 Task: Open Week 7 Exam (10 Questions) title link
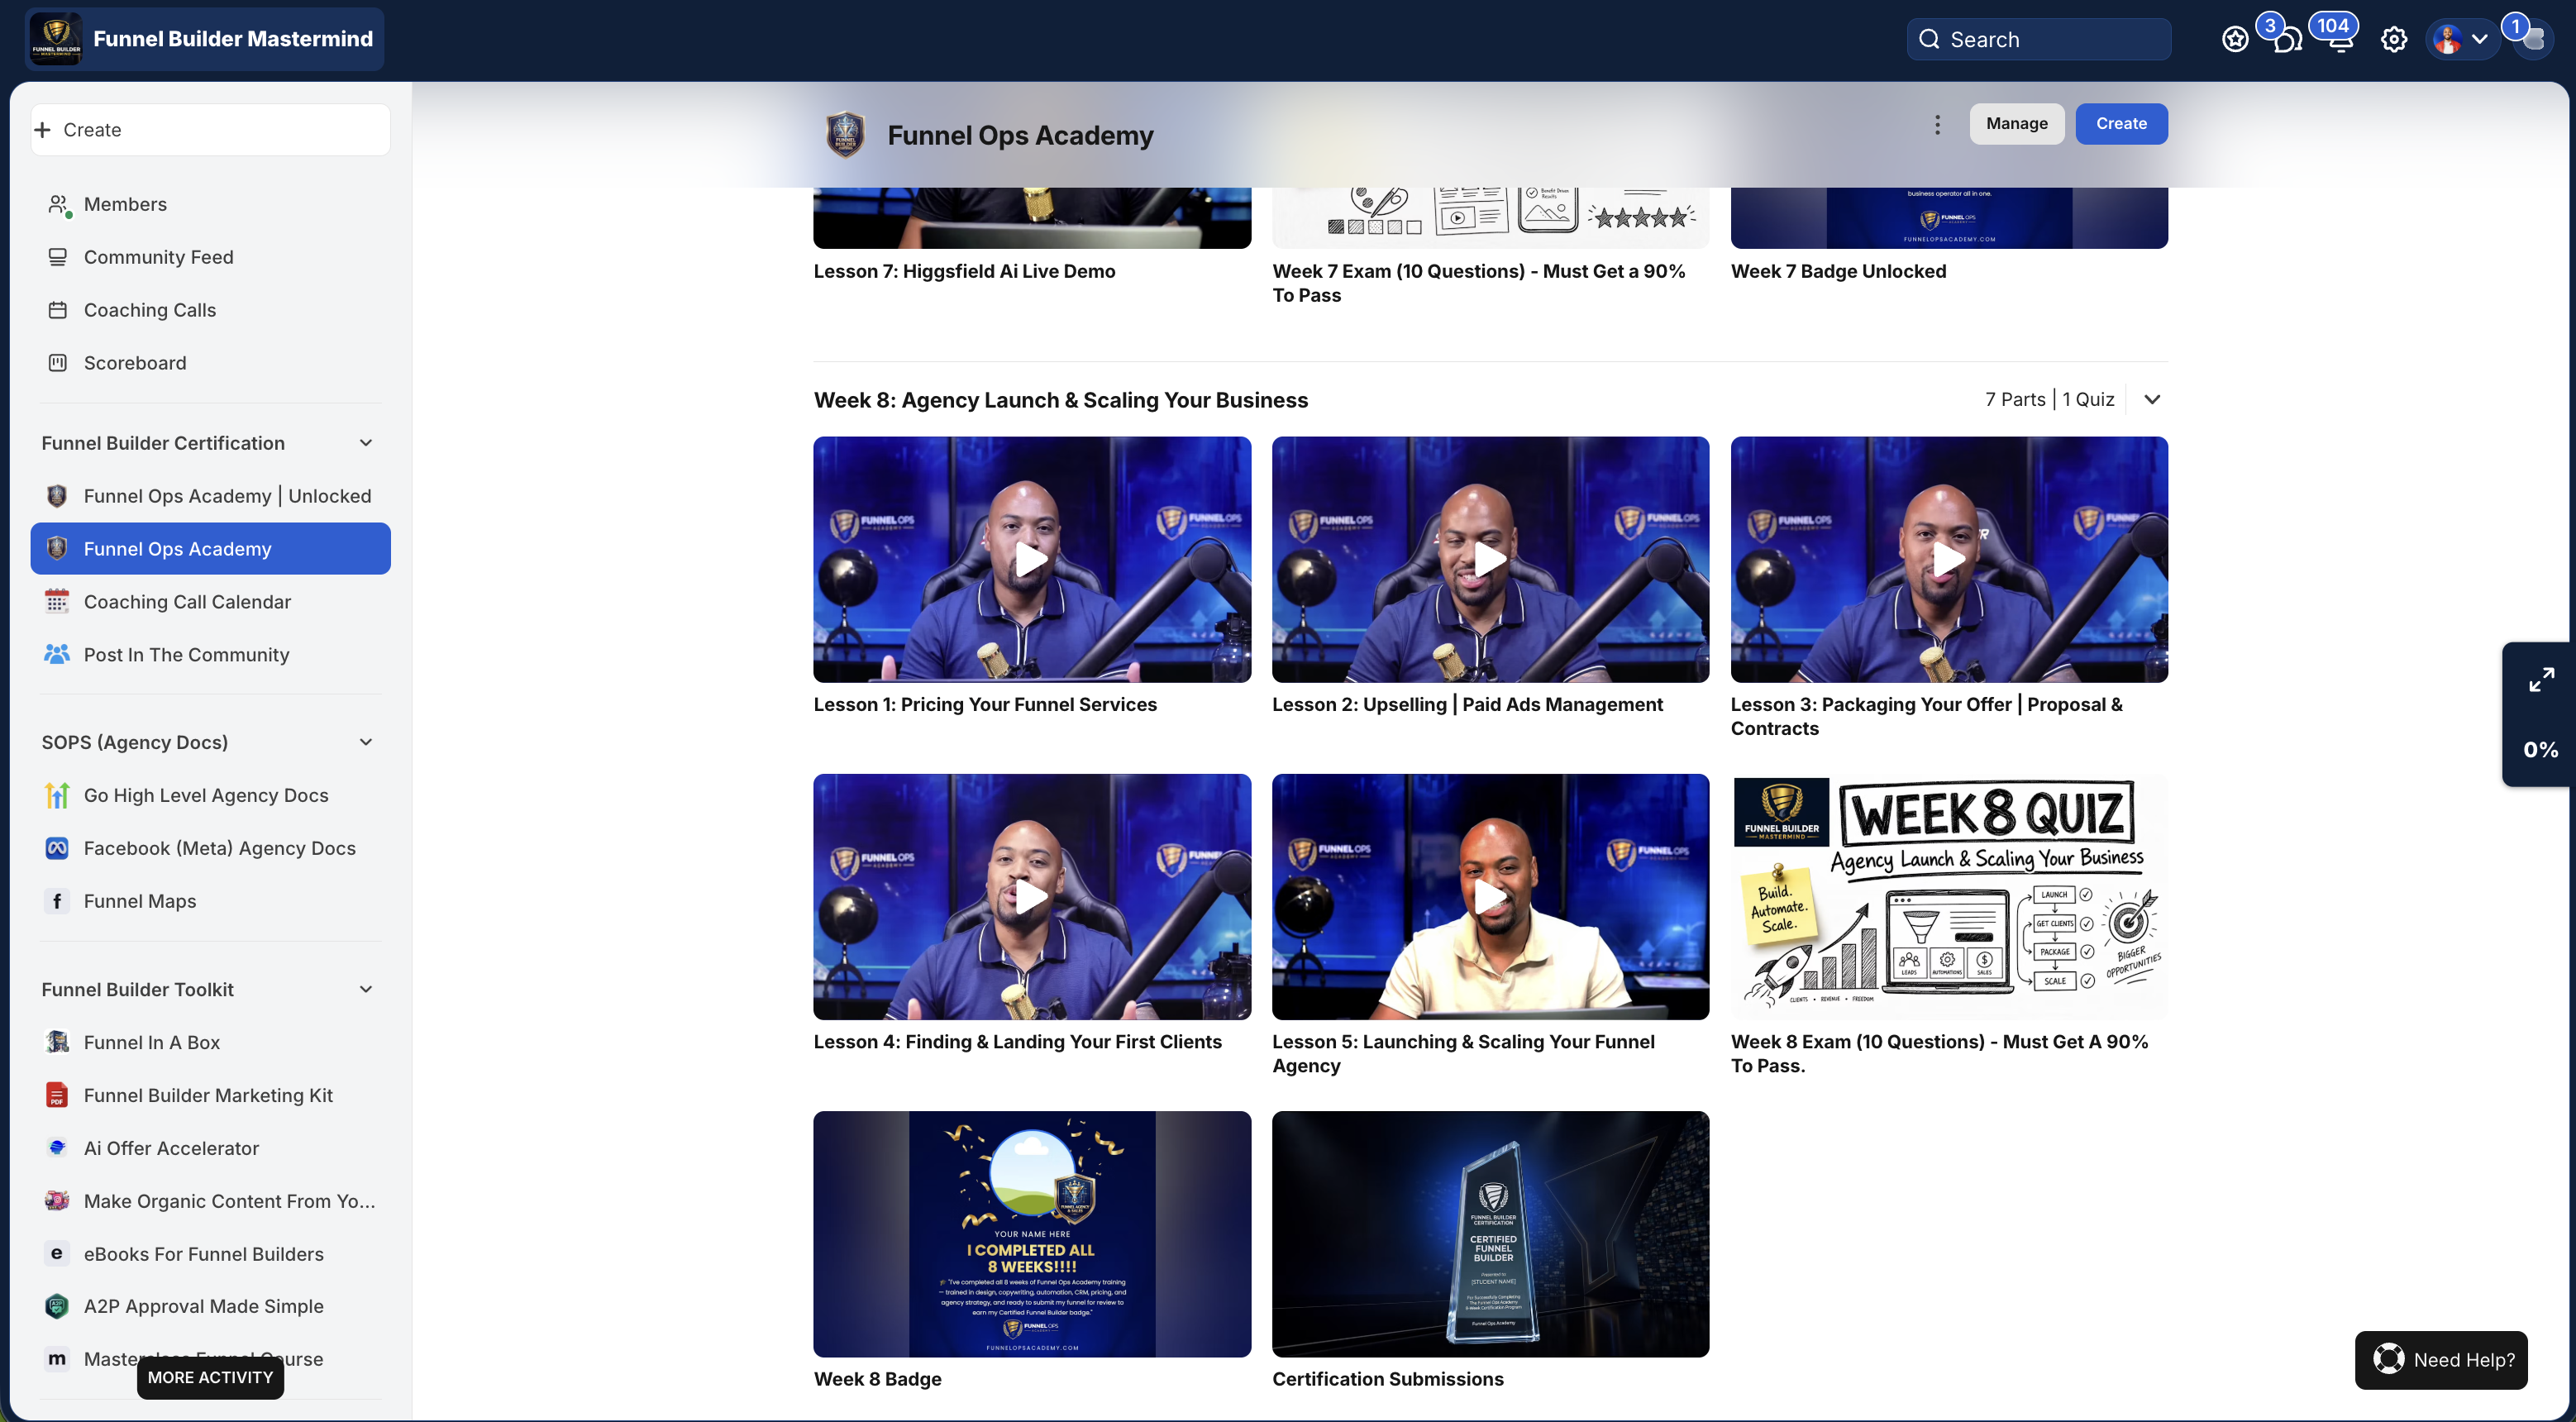click(1478, 283)
